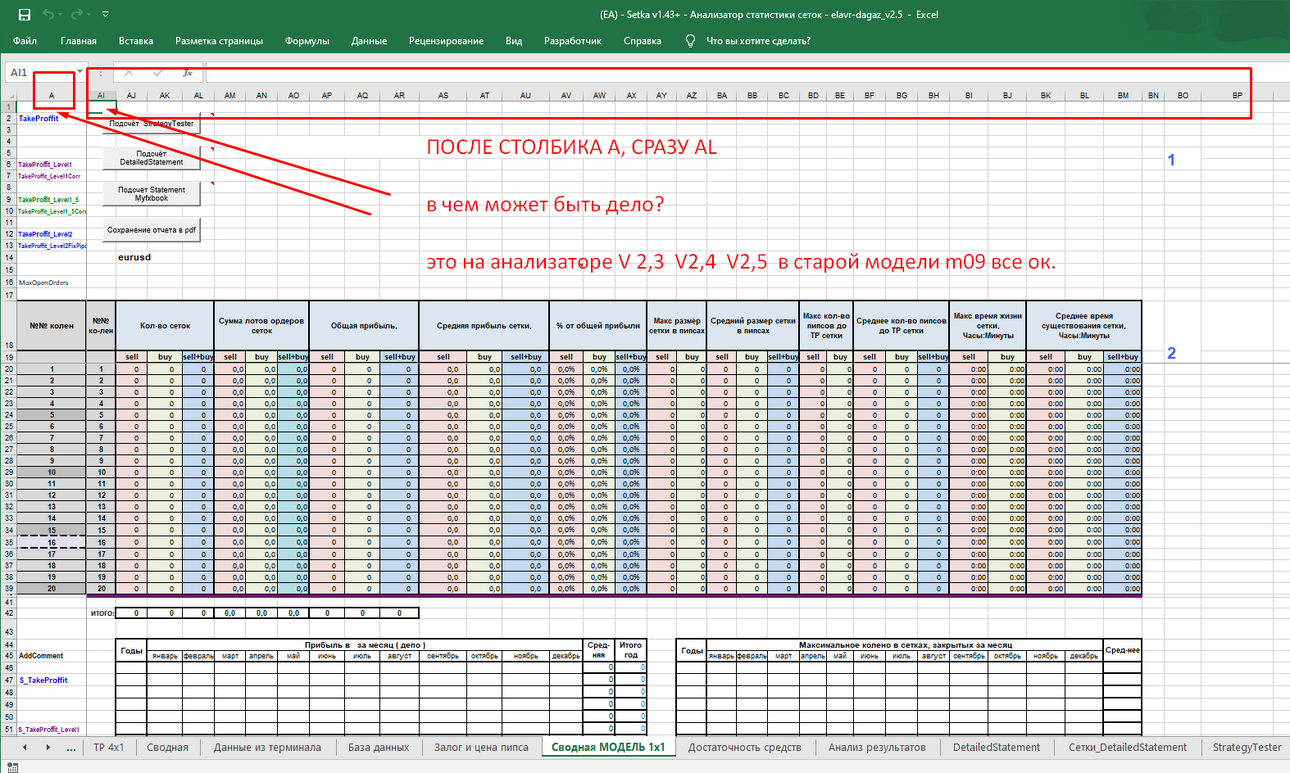Screen dimensions: 1290x773
Task: Open Customize Quick Access Toolbar dropdown
Action: (106, 15)
